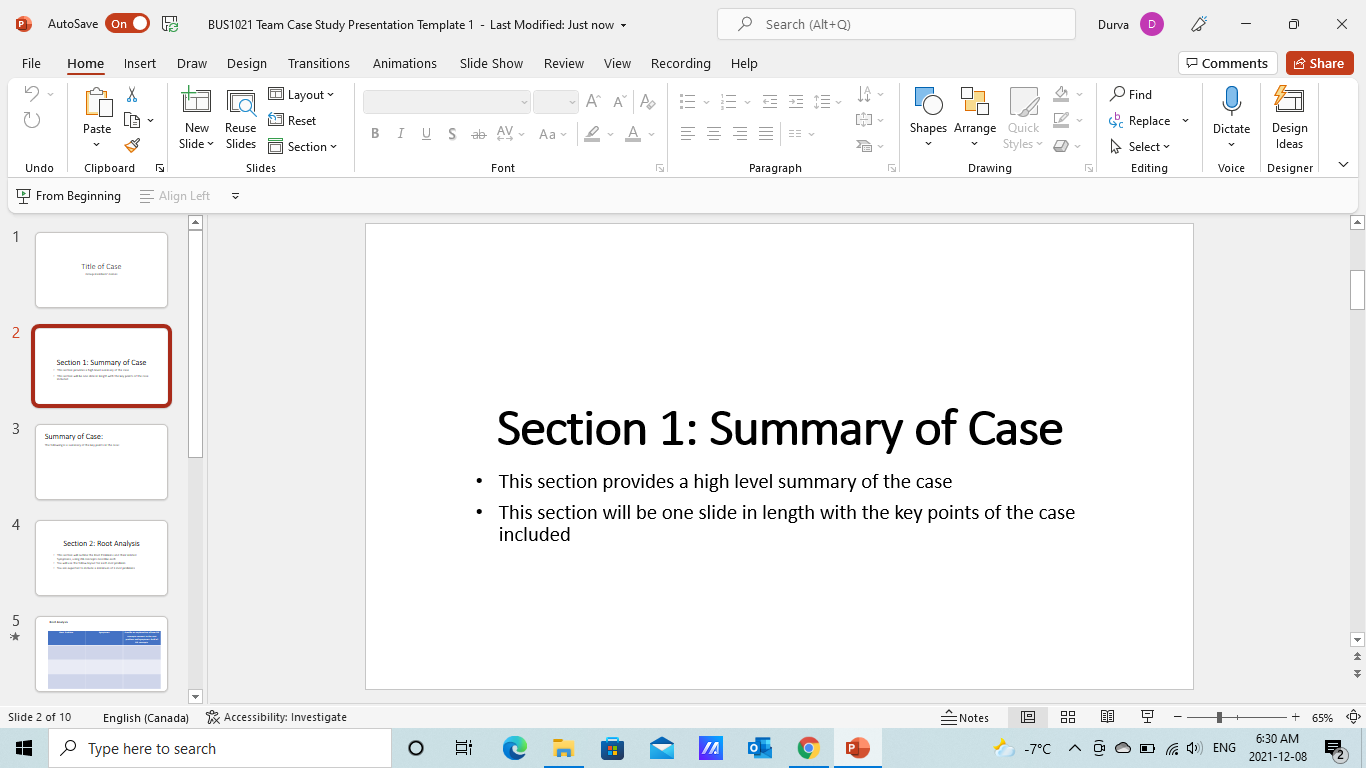Viewport: 1366px width, 768px height.
Task: Open Microsoft Edge from taskbar
Action: tap(515, 748)
